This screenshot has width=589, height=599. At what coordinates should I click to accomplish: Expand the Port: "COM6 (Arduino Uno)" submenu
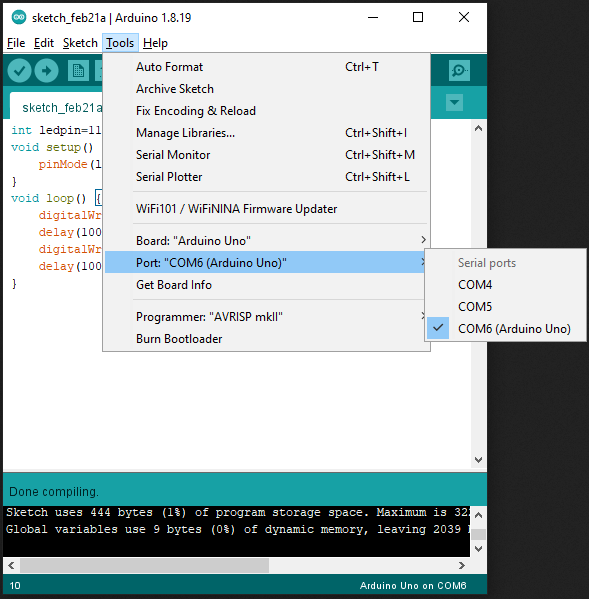266,262
